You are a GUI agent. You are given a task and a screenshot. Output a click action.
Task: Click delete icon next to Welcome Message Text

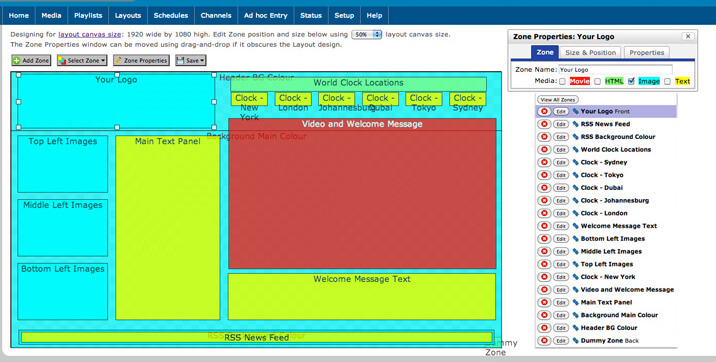tap(544, 226)
